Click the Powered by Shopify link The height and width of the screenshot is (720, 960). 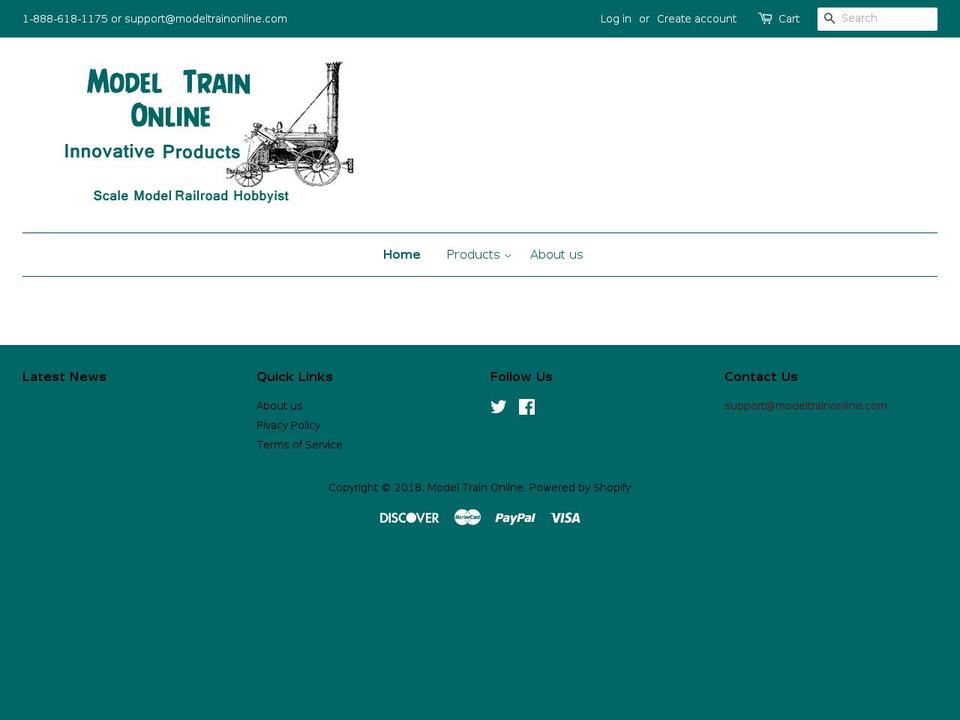[x=580, y=487]
